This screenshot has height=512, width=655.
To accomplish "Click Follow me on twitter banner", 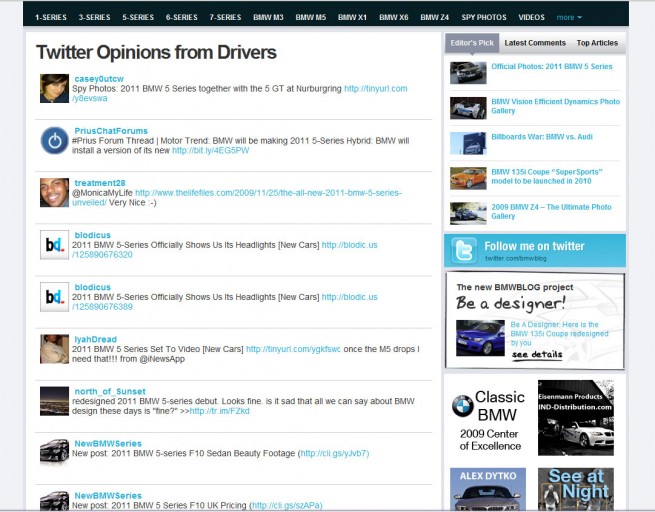I will (535, 251).
